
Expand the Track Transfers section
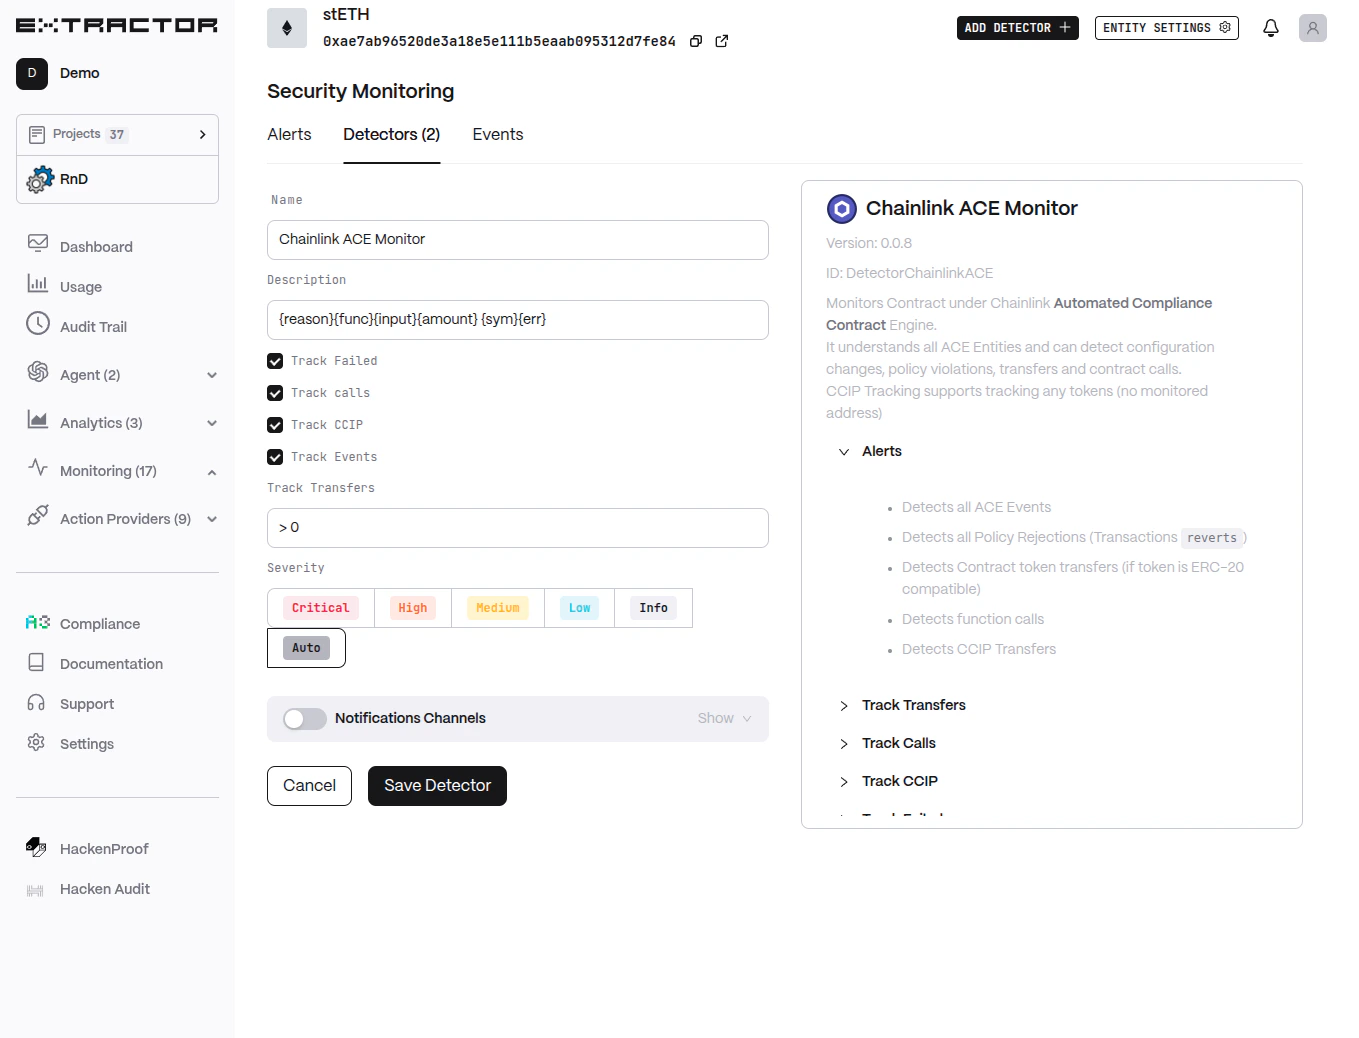[844, 706]
